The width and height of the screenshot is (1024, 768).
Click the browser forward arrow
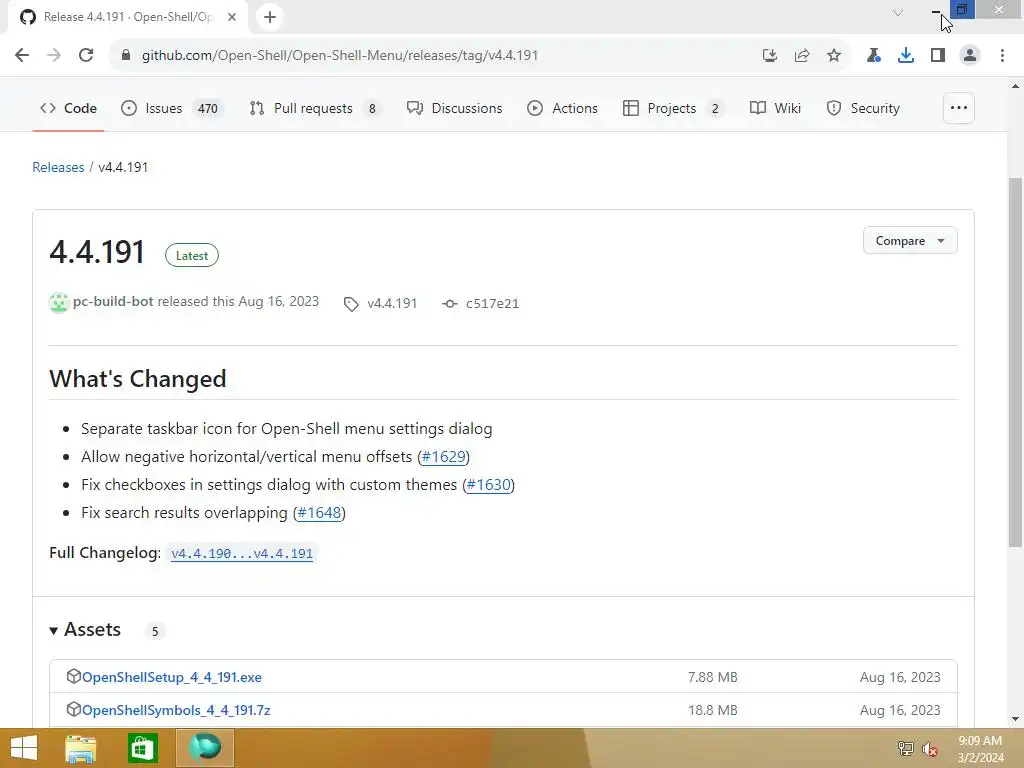(54, 56)
